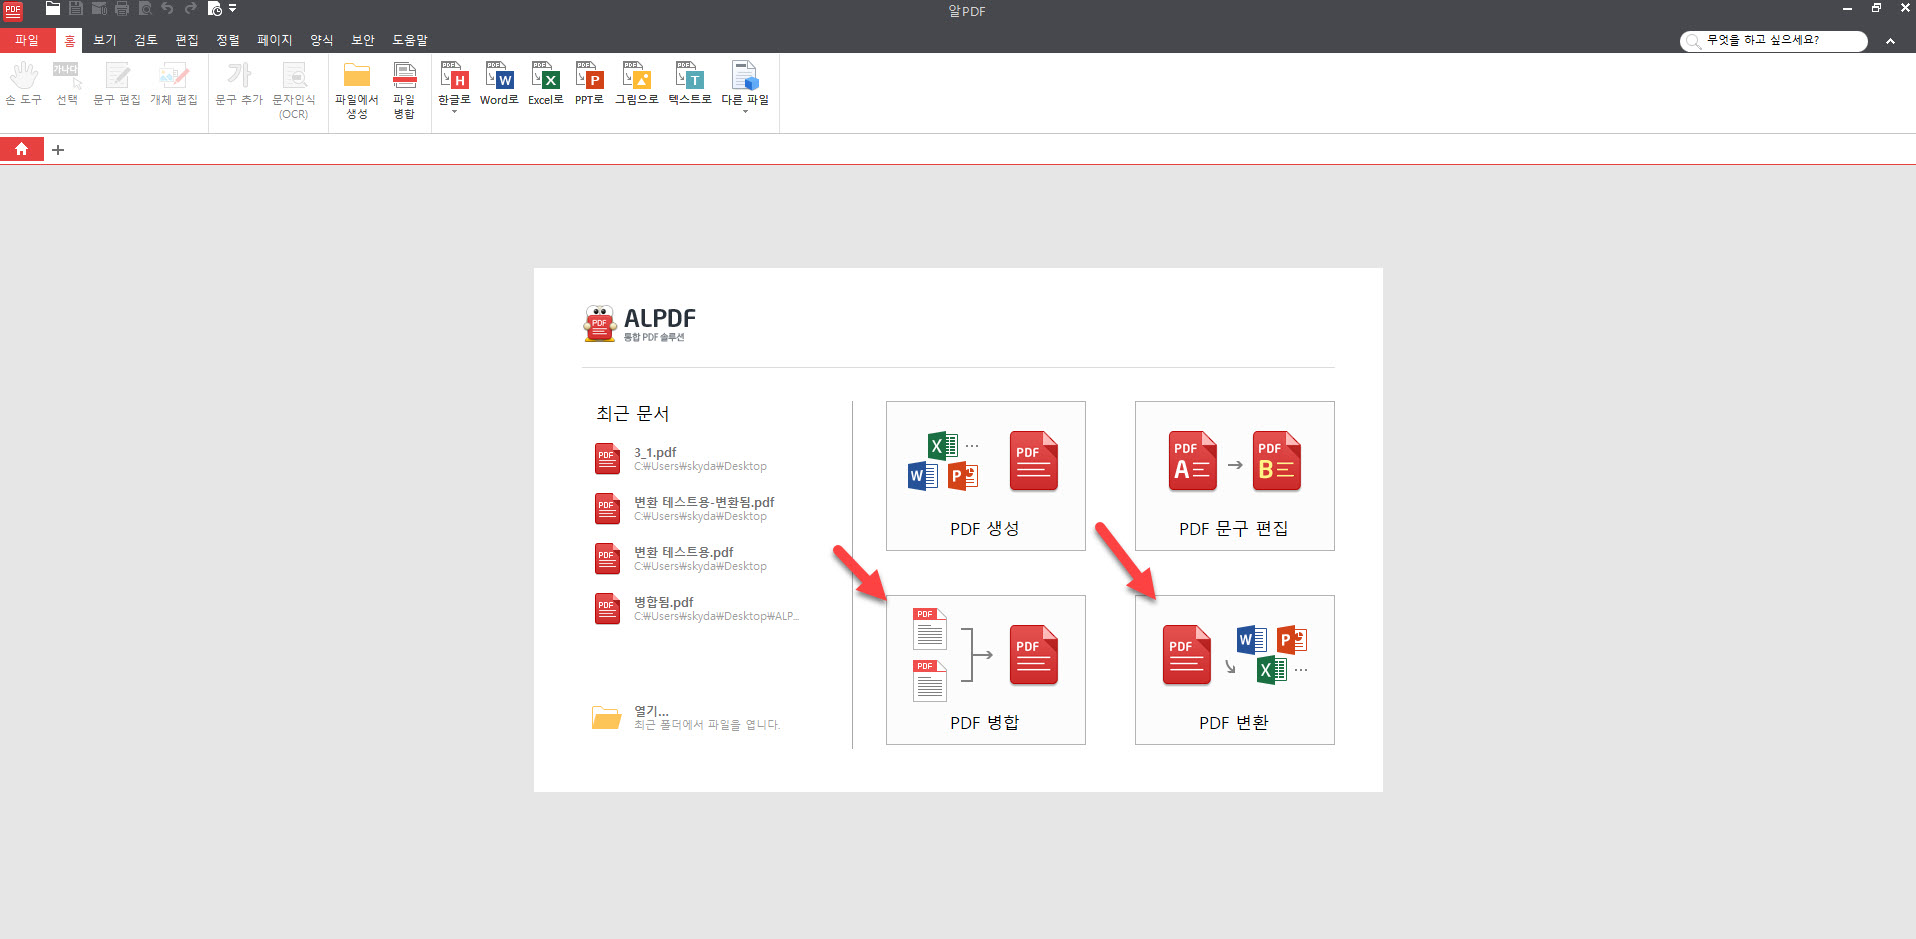Click the 문구 추가 add text tool
The width and height of the screenshot is (1916, 939).
(x=239, y=85)
